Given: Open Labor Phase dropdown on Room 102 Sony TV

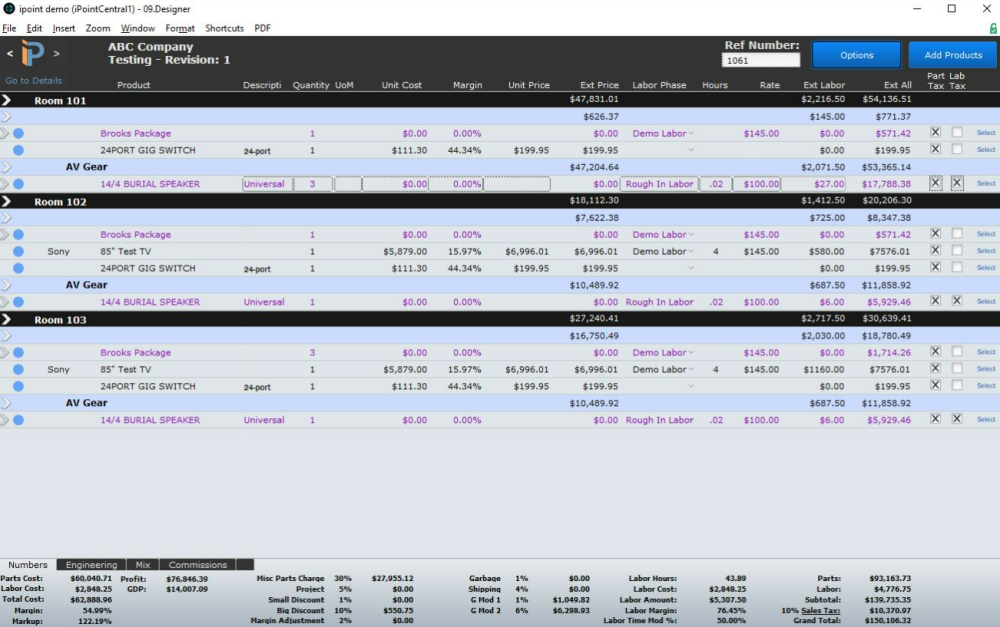Looking at the screenshot, I should 691,251.
